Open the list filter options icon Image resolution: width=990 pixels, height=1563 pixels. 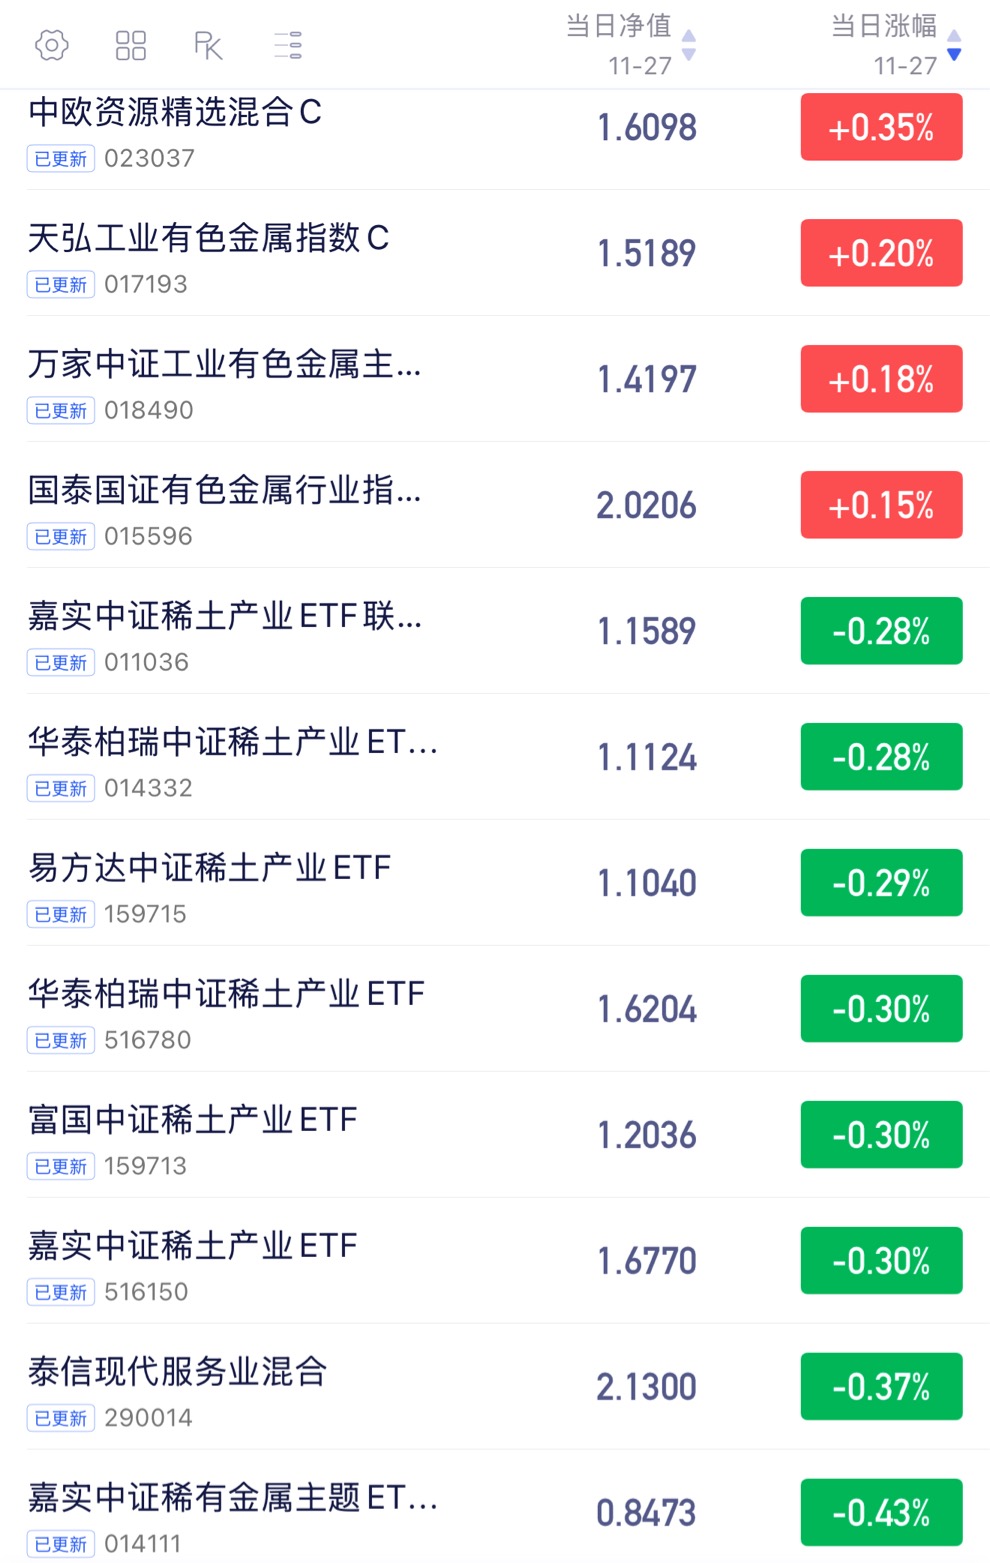coord(288,45)
